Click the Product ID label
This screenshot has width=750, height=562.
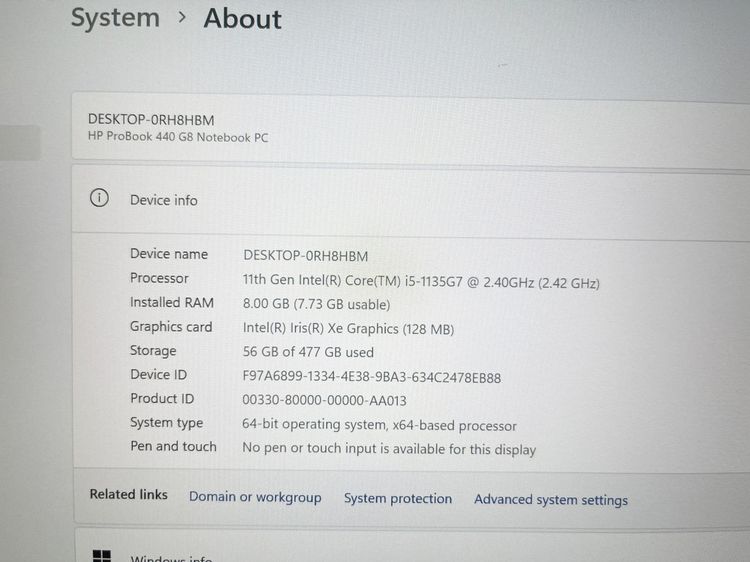pos(162,398)
